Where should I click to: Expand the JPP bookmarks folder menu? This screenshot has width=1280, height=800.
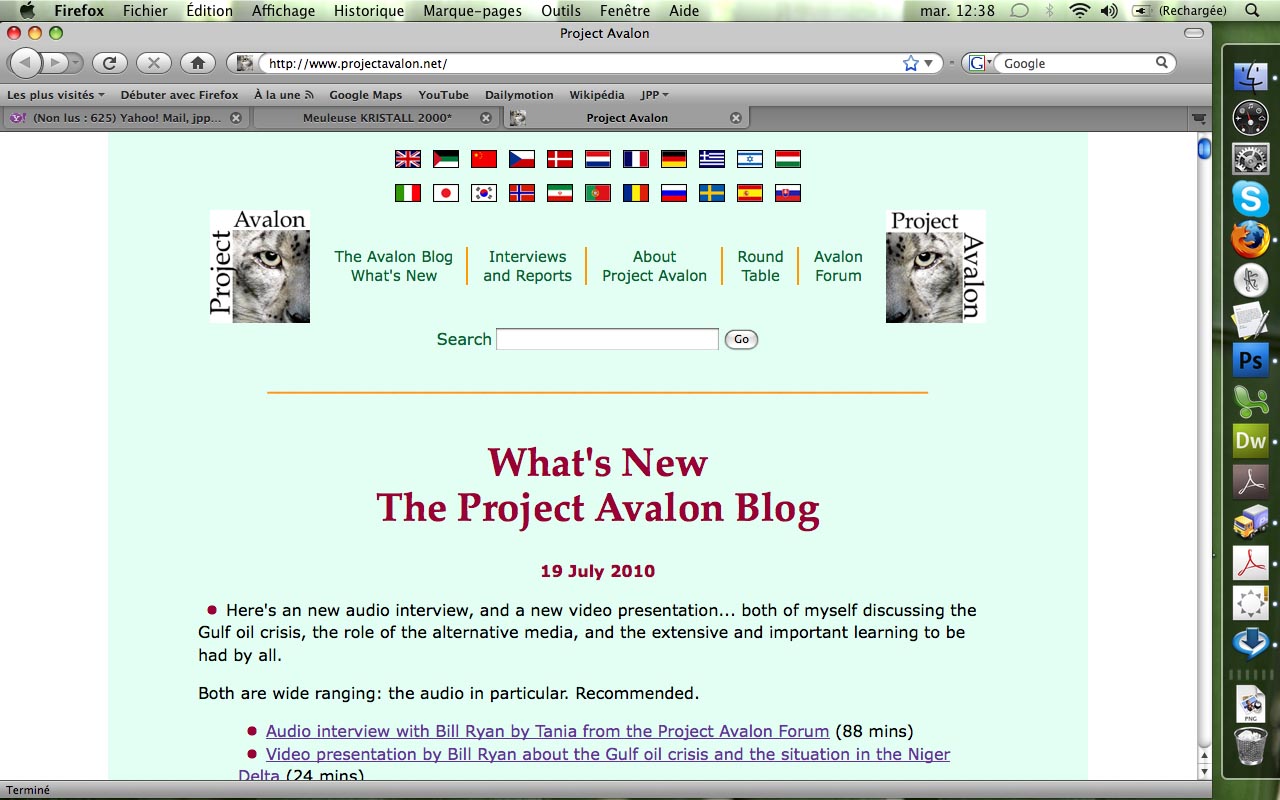pos(653,94)
